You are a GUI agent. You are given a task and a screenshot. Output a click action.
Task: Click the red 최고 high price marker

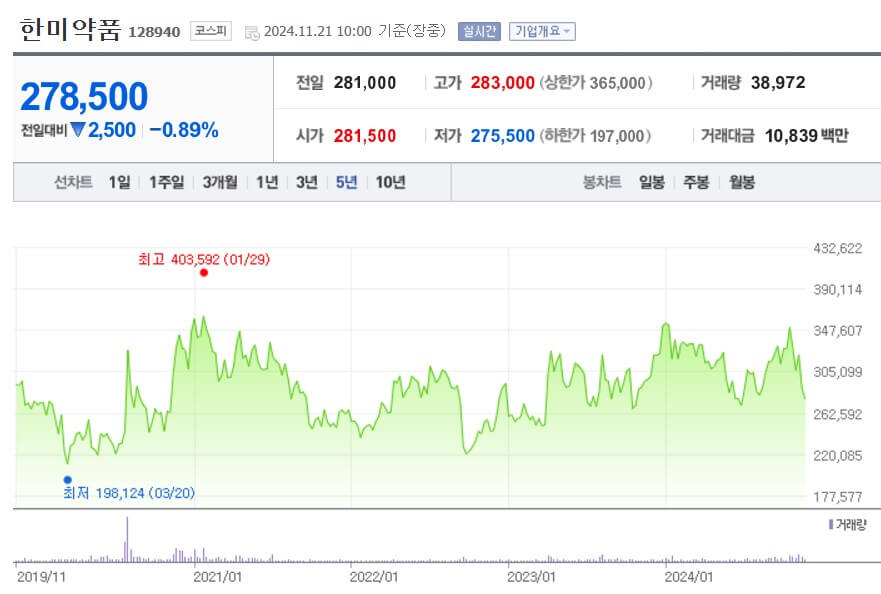[204, 272]
